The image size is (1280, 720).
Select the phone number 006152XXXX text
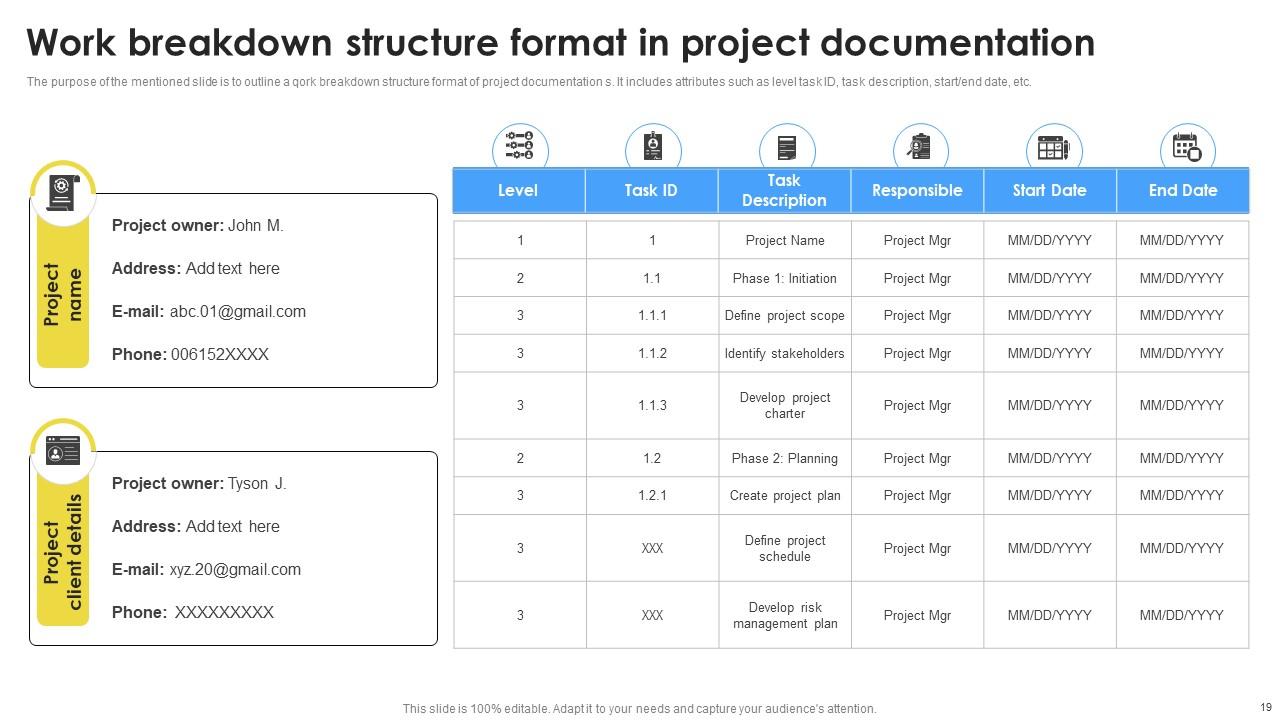220,354
